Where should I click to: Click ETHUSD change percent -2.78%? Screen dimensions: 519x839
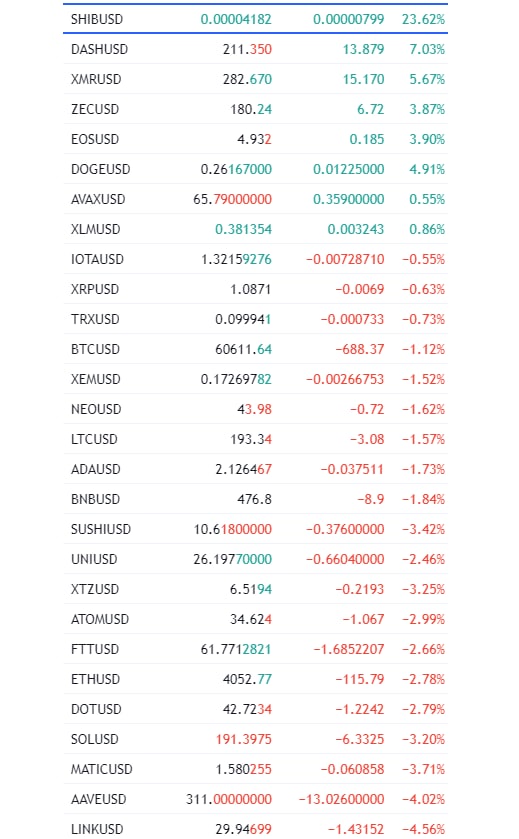[423, 678]
